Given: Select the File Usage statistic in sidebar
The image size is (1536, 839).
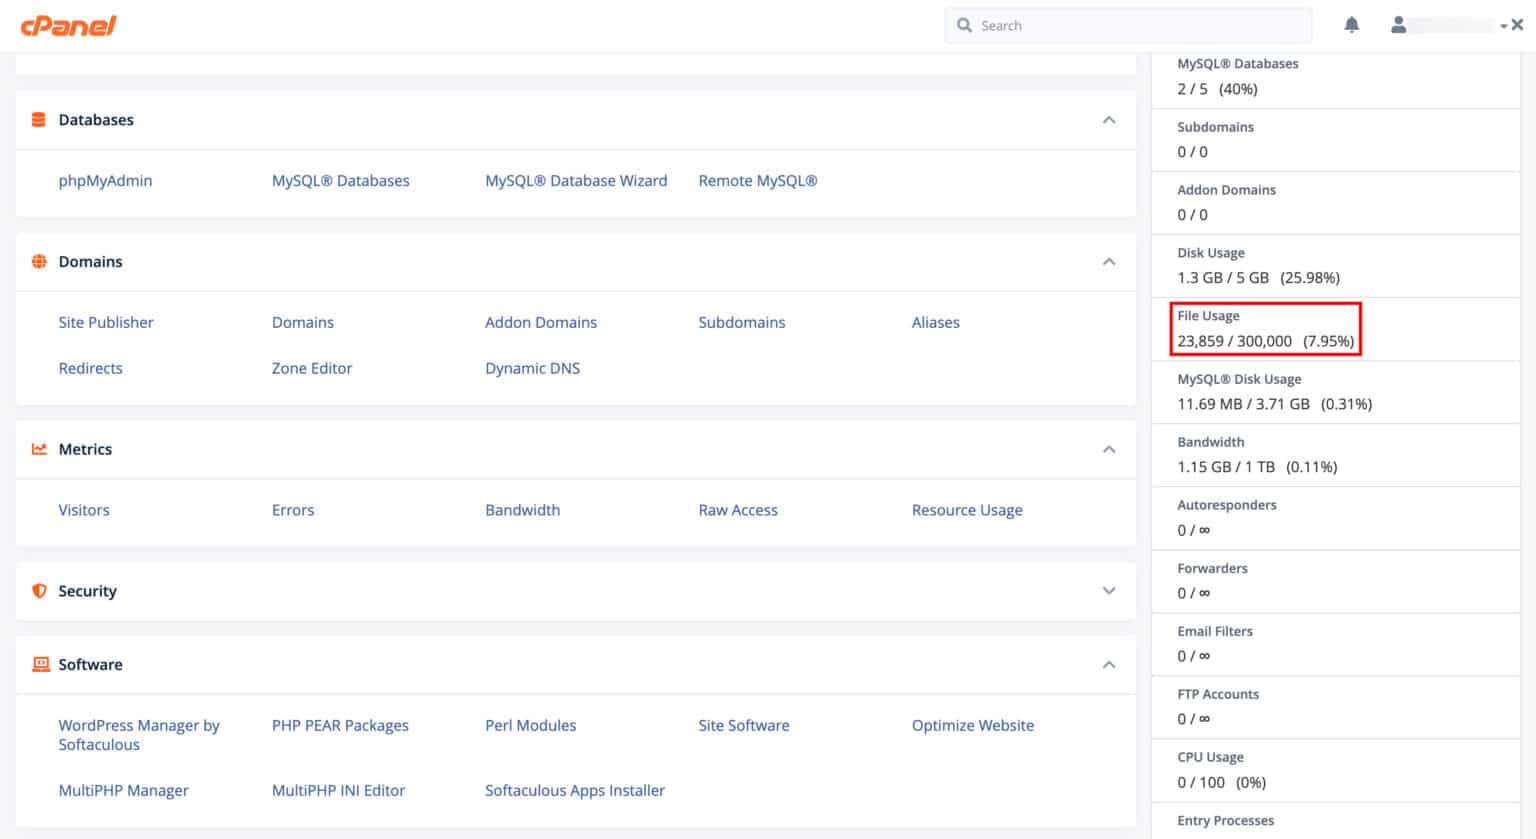Looking at the screenshot, I should [x=1266, y=330].
